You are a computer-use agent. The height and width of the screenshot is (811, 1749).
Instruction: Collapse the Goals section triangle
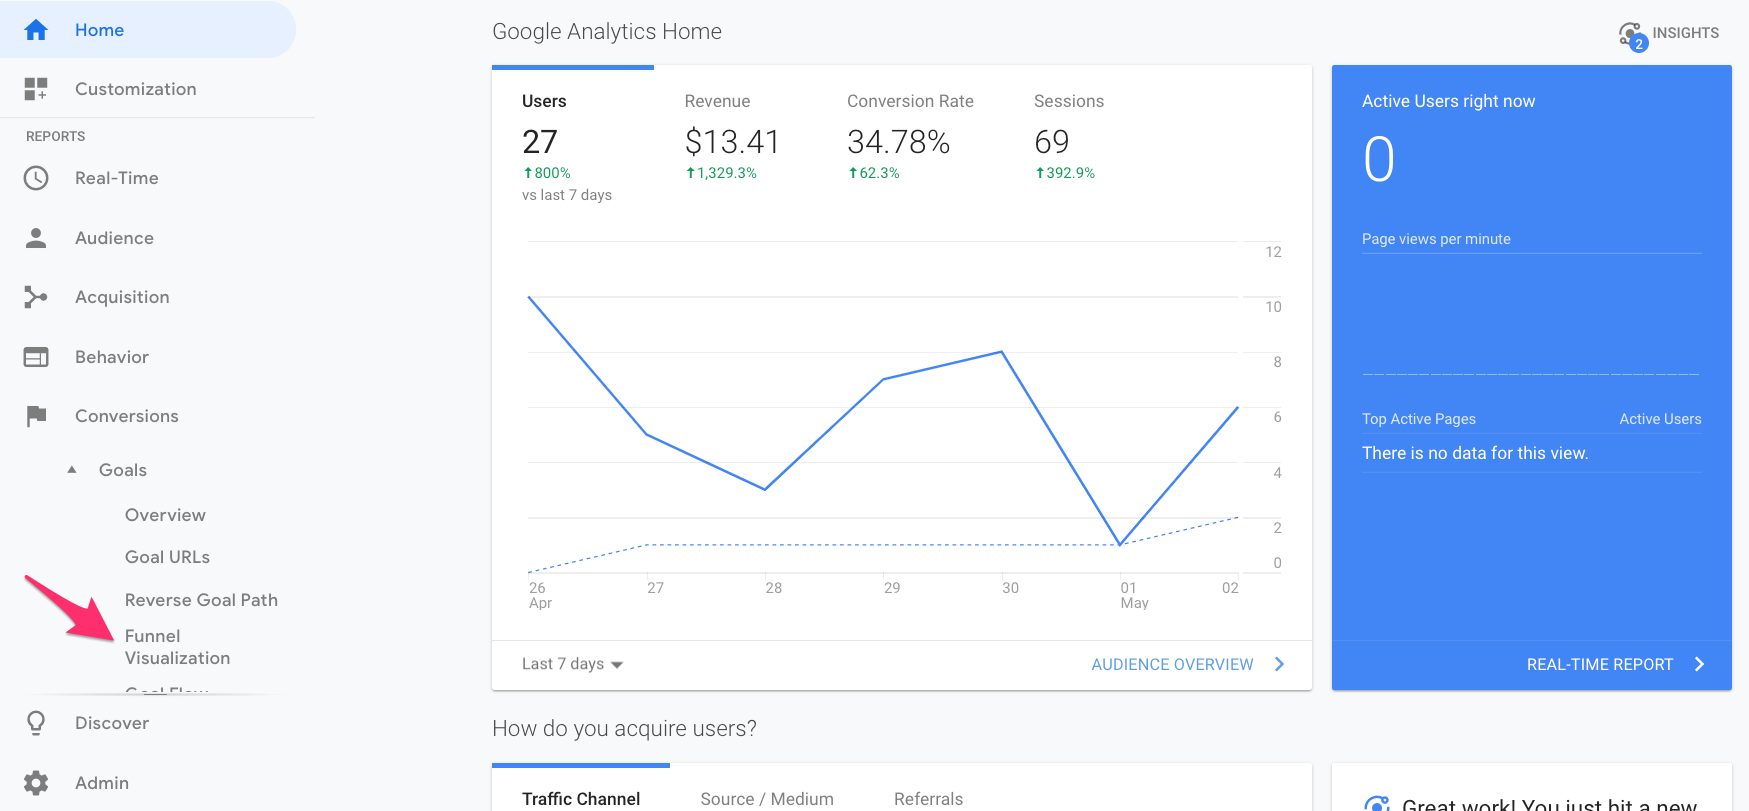tap(72, 470)
